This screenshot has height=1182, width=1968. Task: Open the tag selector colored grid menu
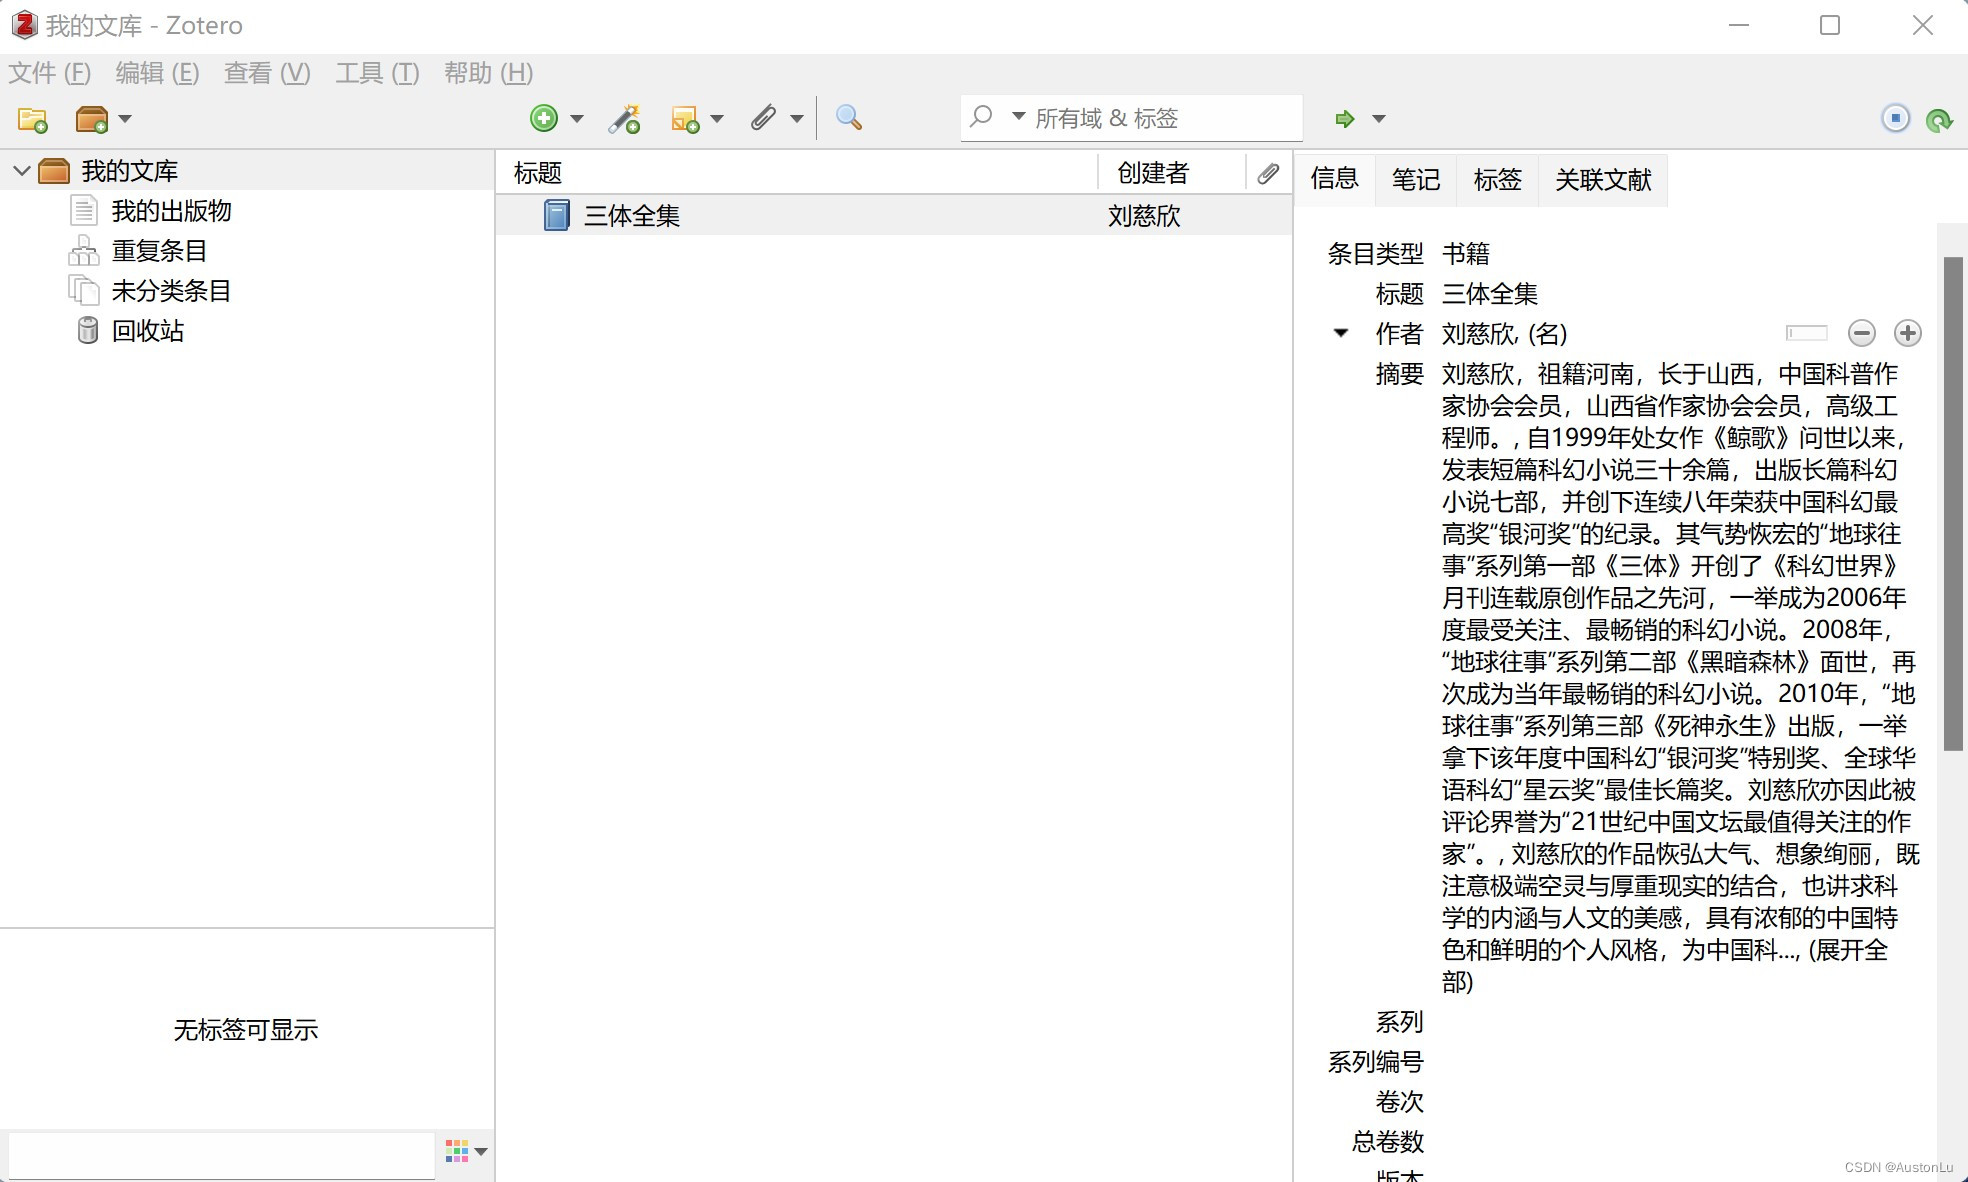pyautogui.click(x=466, y=1151)
